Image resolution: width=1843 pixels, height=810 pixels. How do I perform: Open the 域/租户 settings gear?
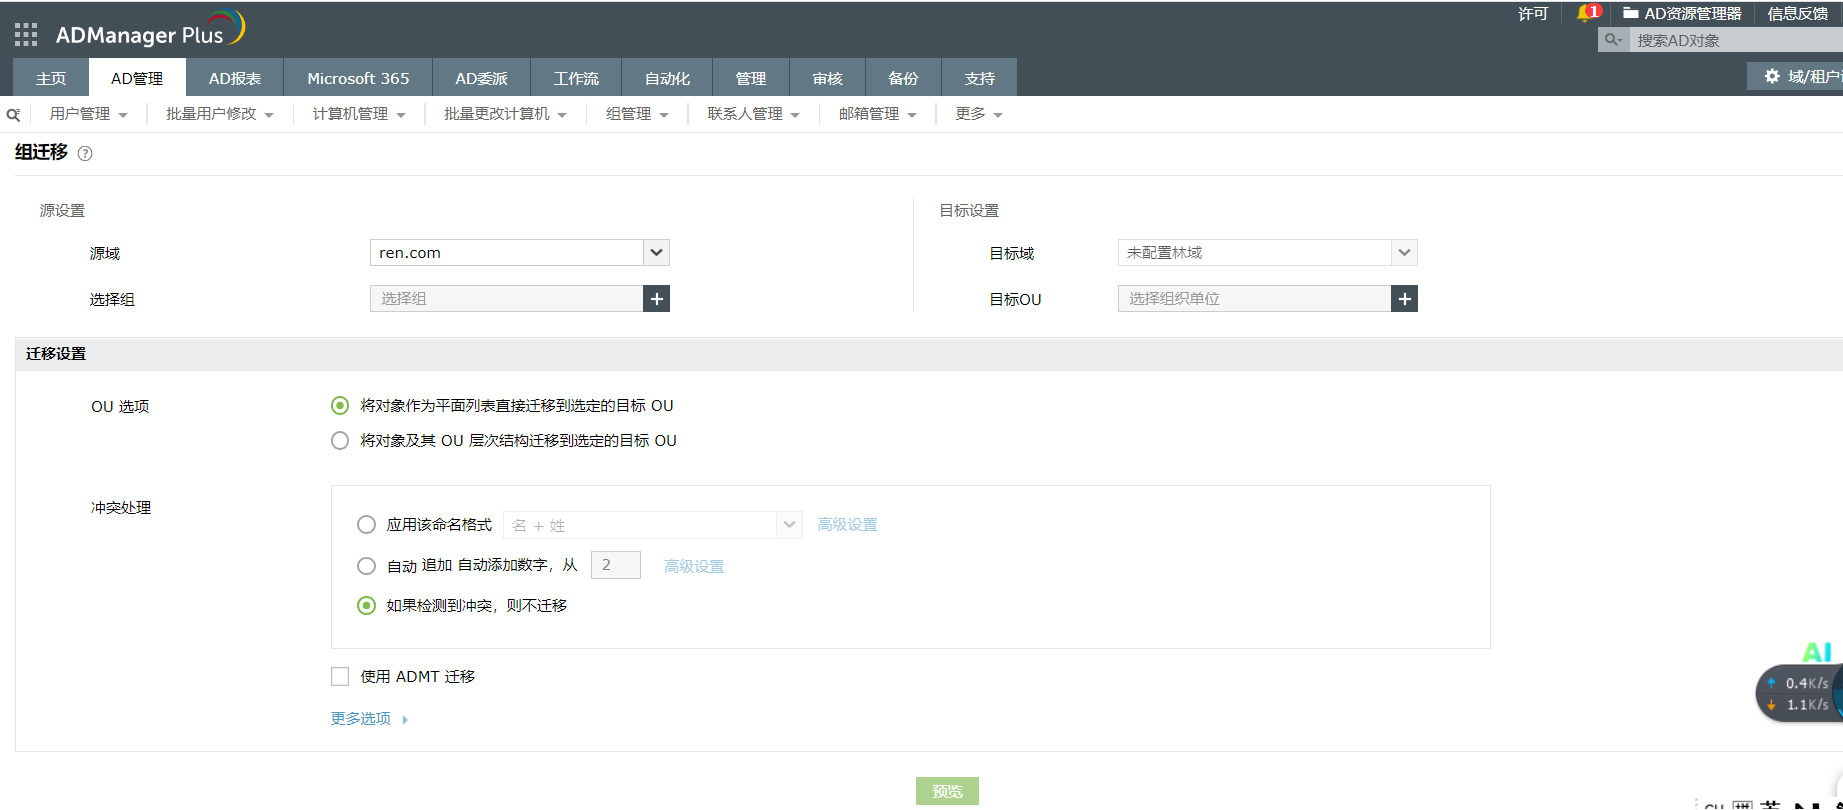[x=1772, y=76]
